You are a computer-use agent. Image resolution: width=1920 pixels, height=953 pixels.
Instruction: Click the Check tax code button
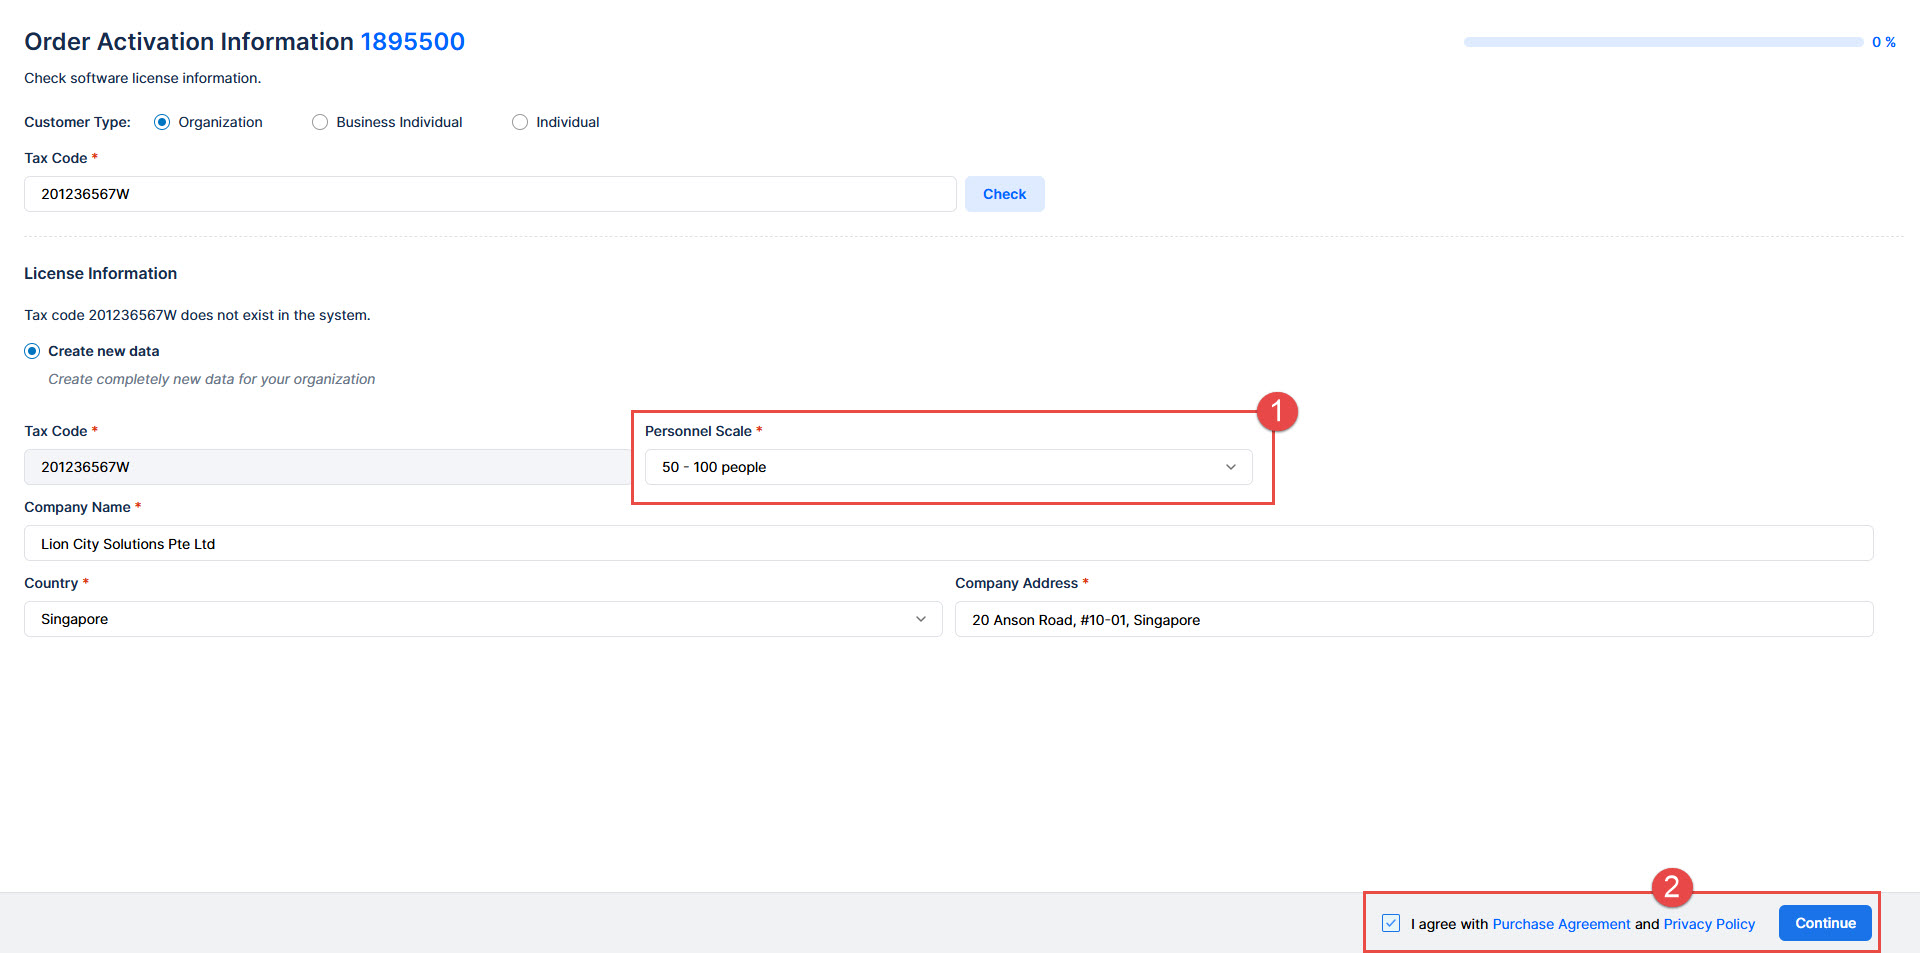point(1004,194)
